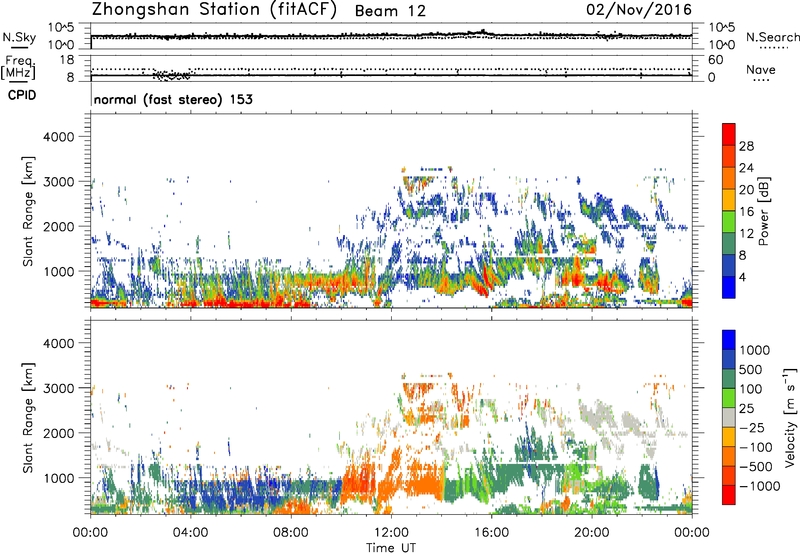
Task: Click the '20:00' time axis label
Action: [591, 533]
